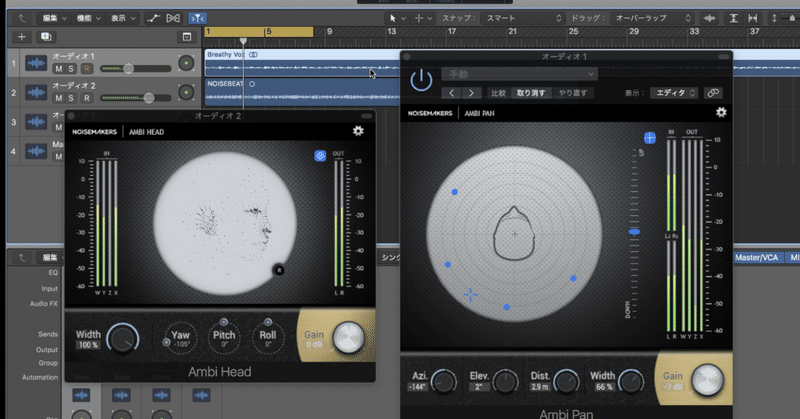Click the Yaw value '-105°'

pos(181,344)
